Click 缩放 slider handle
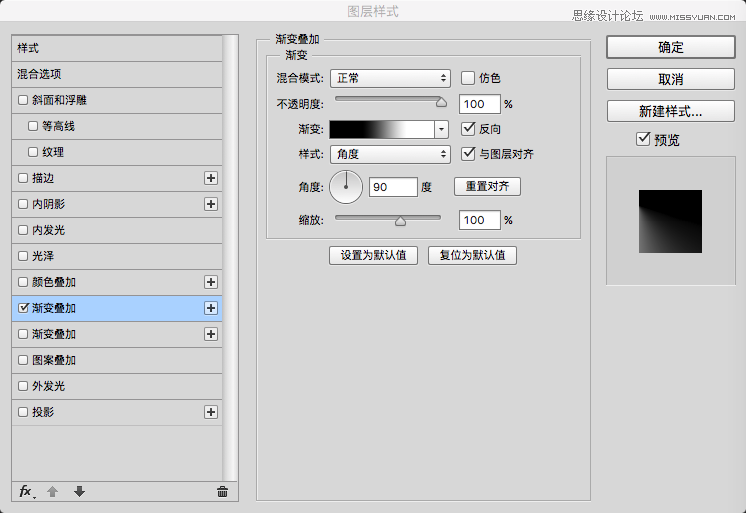The width and height of the screenshot is (746, 513). coord(401,221)
